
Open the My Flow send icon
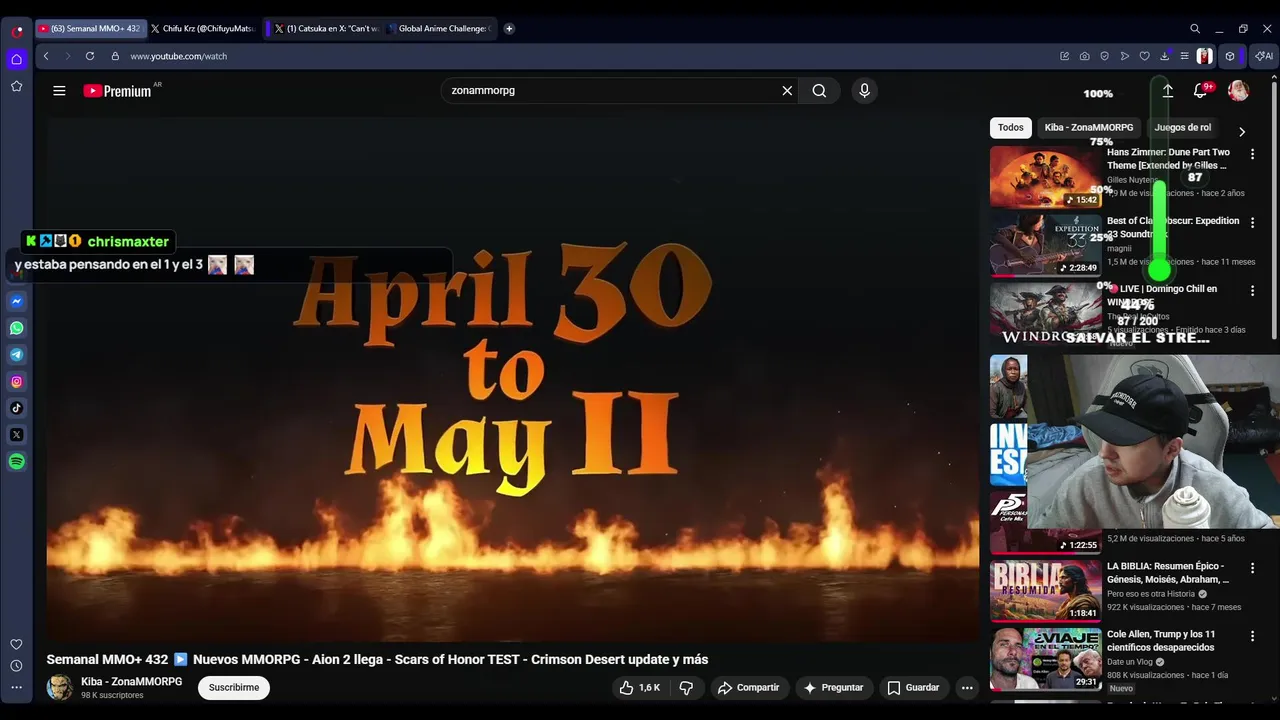(1125, 56)
